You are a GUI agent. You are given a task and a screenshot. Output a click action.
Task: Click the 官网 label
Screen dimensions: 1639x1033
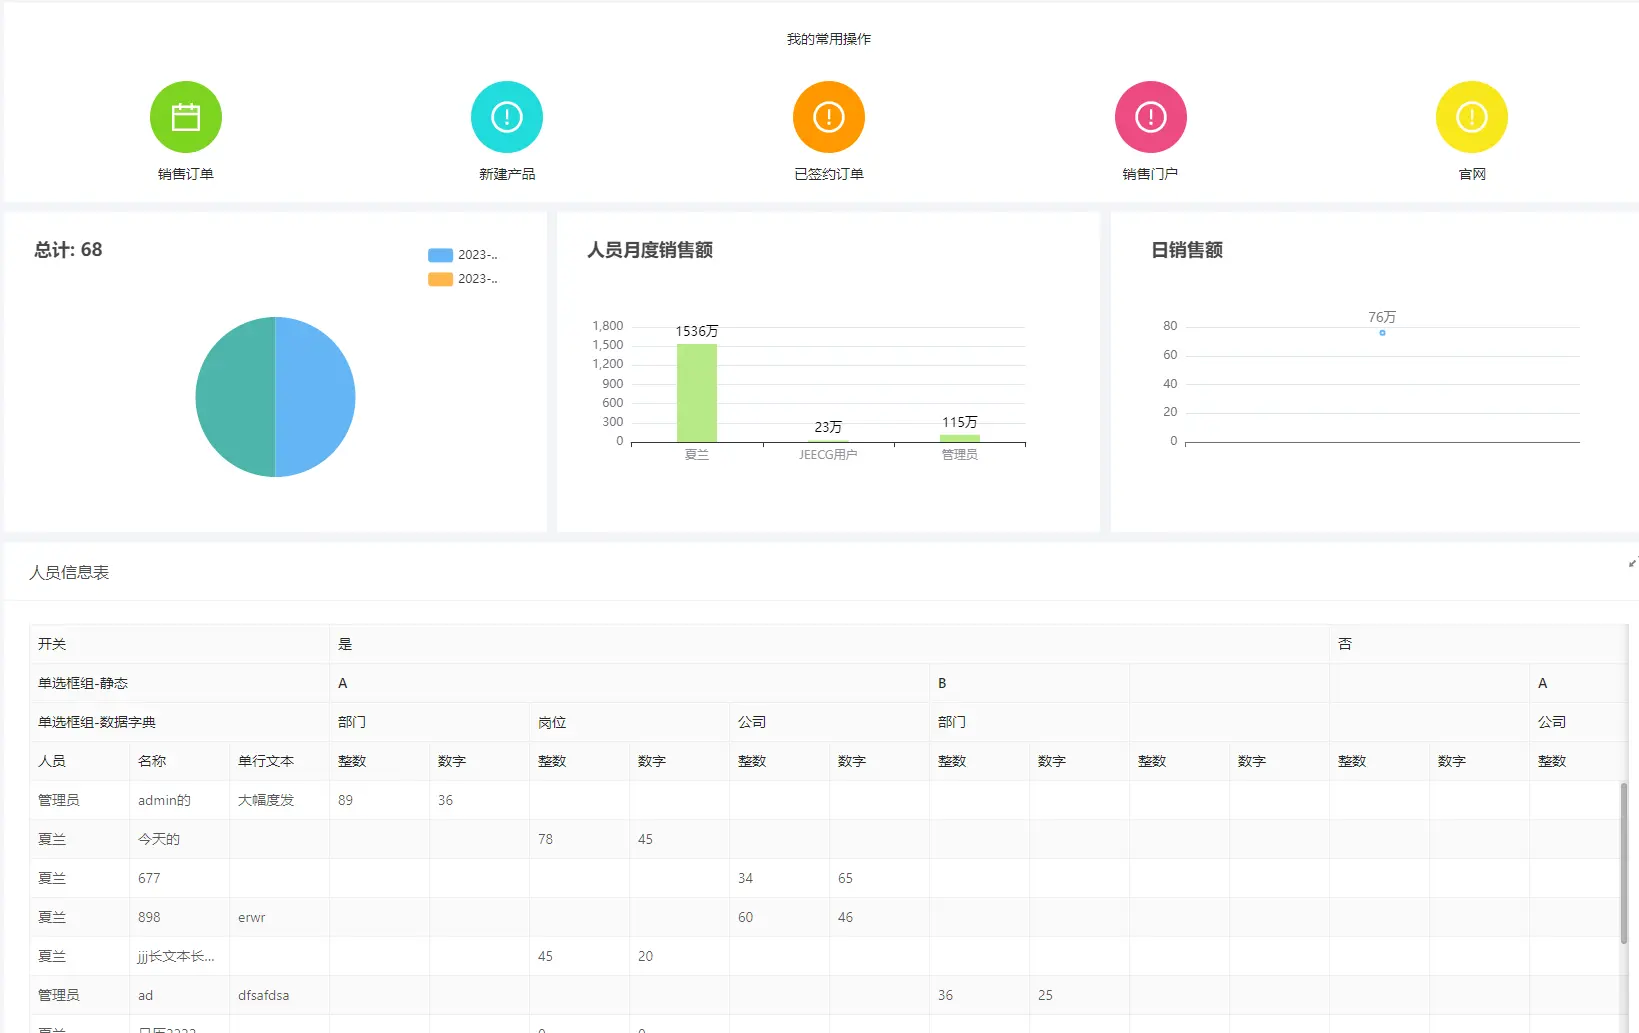tap(1472, 174)
